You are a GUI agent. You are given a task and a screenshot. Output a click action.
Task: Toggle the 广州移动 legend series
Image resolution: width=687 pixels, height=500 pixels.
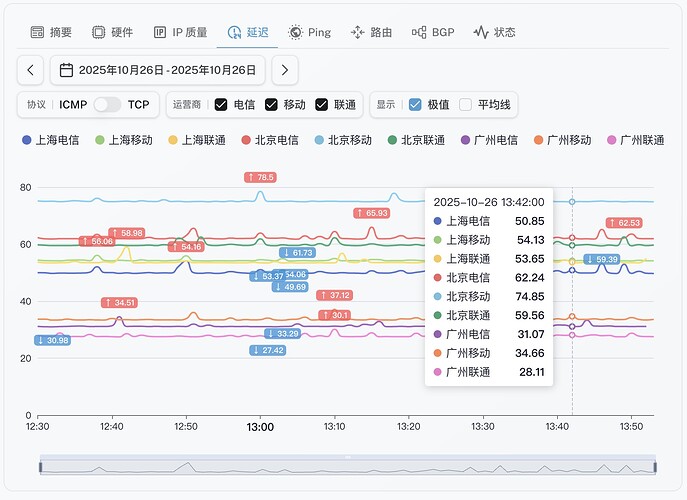point(563,141)
